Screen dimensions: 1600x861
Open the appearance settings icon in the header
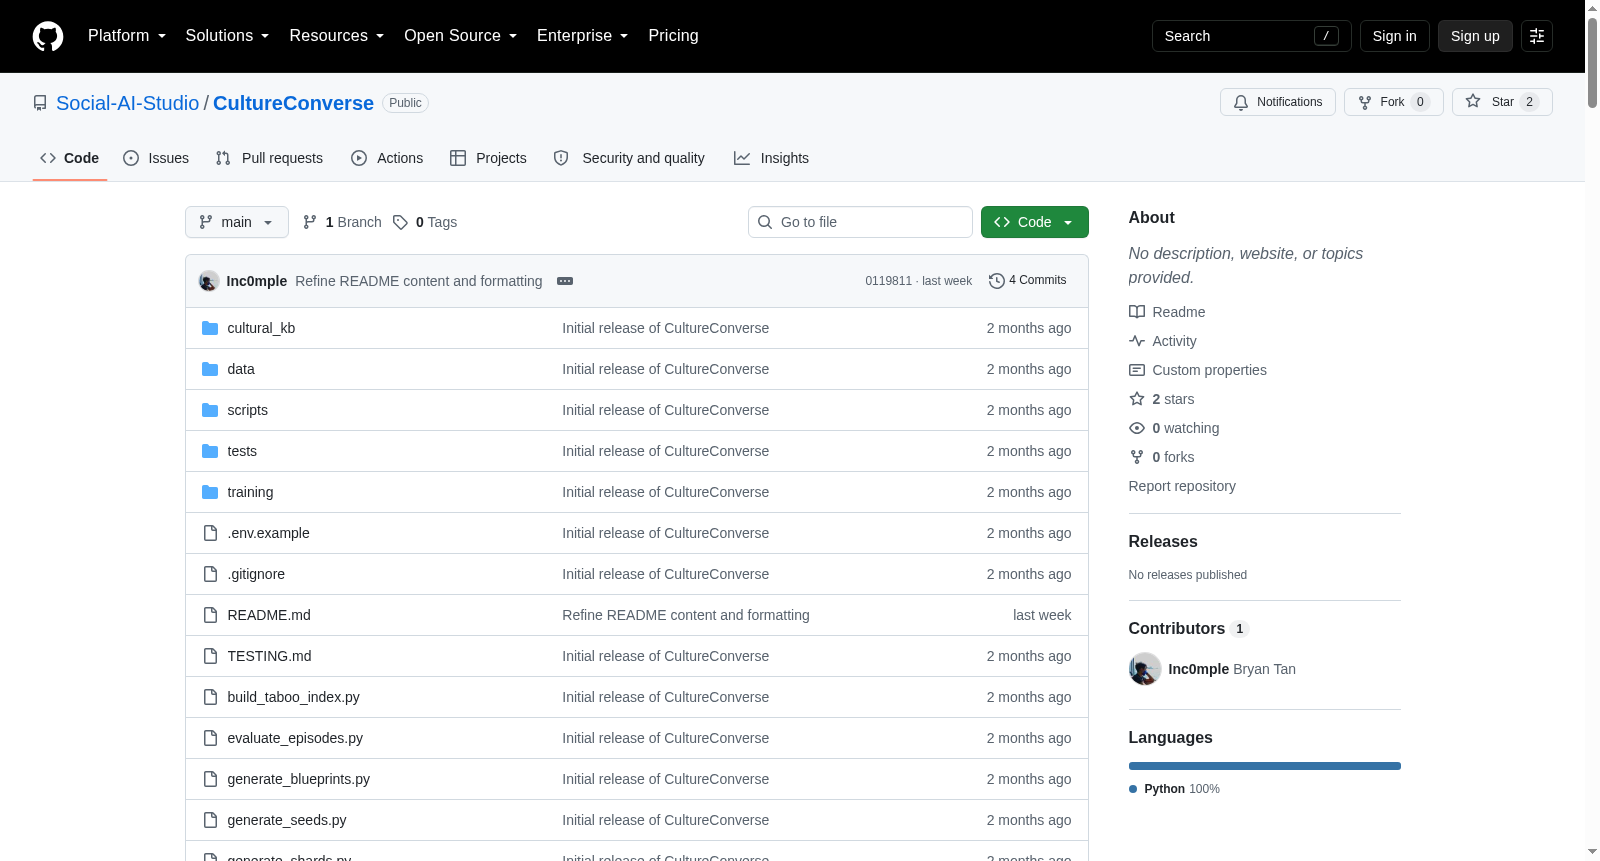pos(1537,36)
